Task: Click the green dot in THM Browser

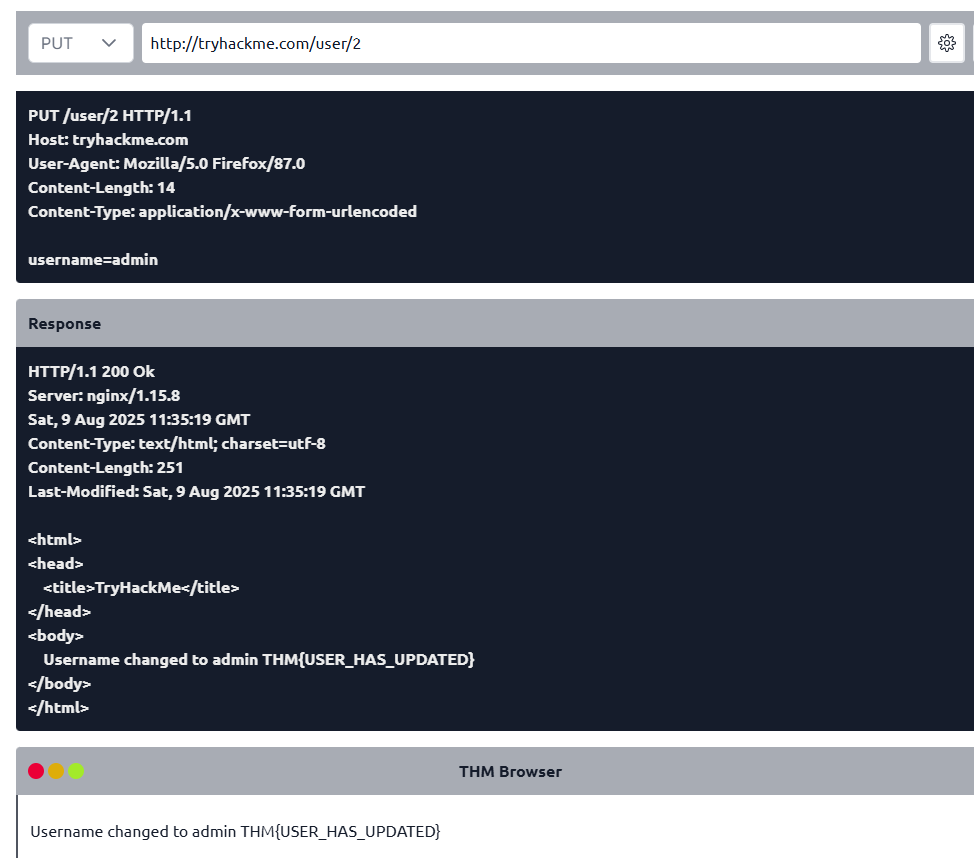Action: click(x=76, y=771)
